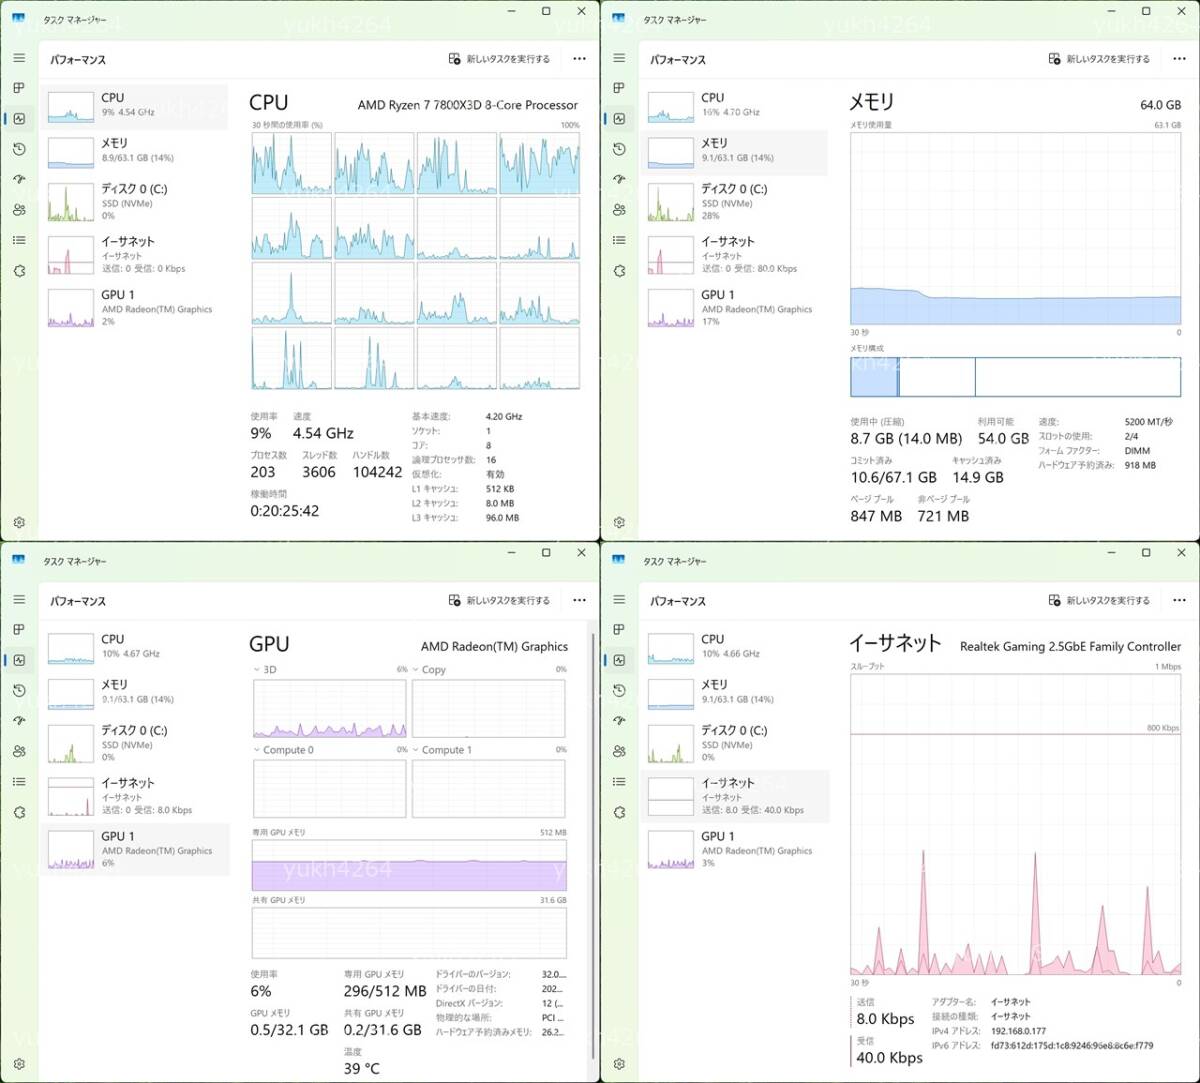The height and width of the screenshot is (1083, 1200).
Task: Click the IPv4 address 192.168.0.177
Action: tap(1018, 1031)
